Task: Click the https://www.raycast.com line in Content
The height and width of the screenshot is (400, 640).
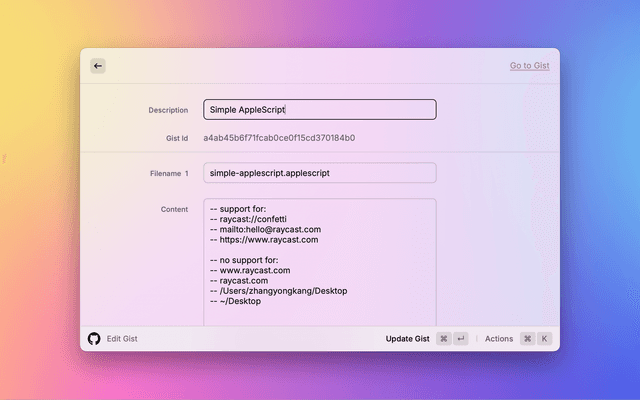Action: [264, 240]
